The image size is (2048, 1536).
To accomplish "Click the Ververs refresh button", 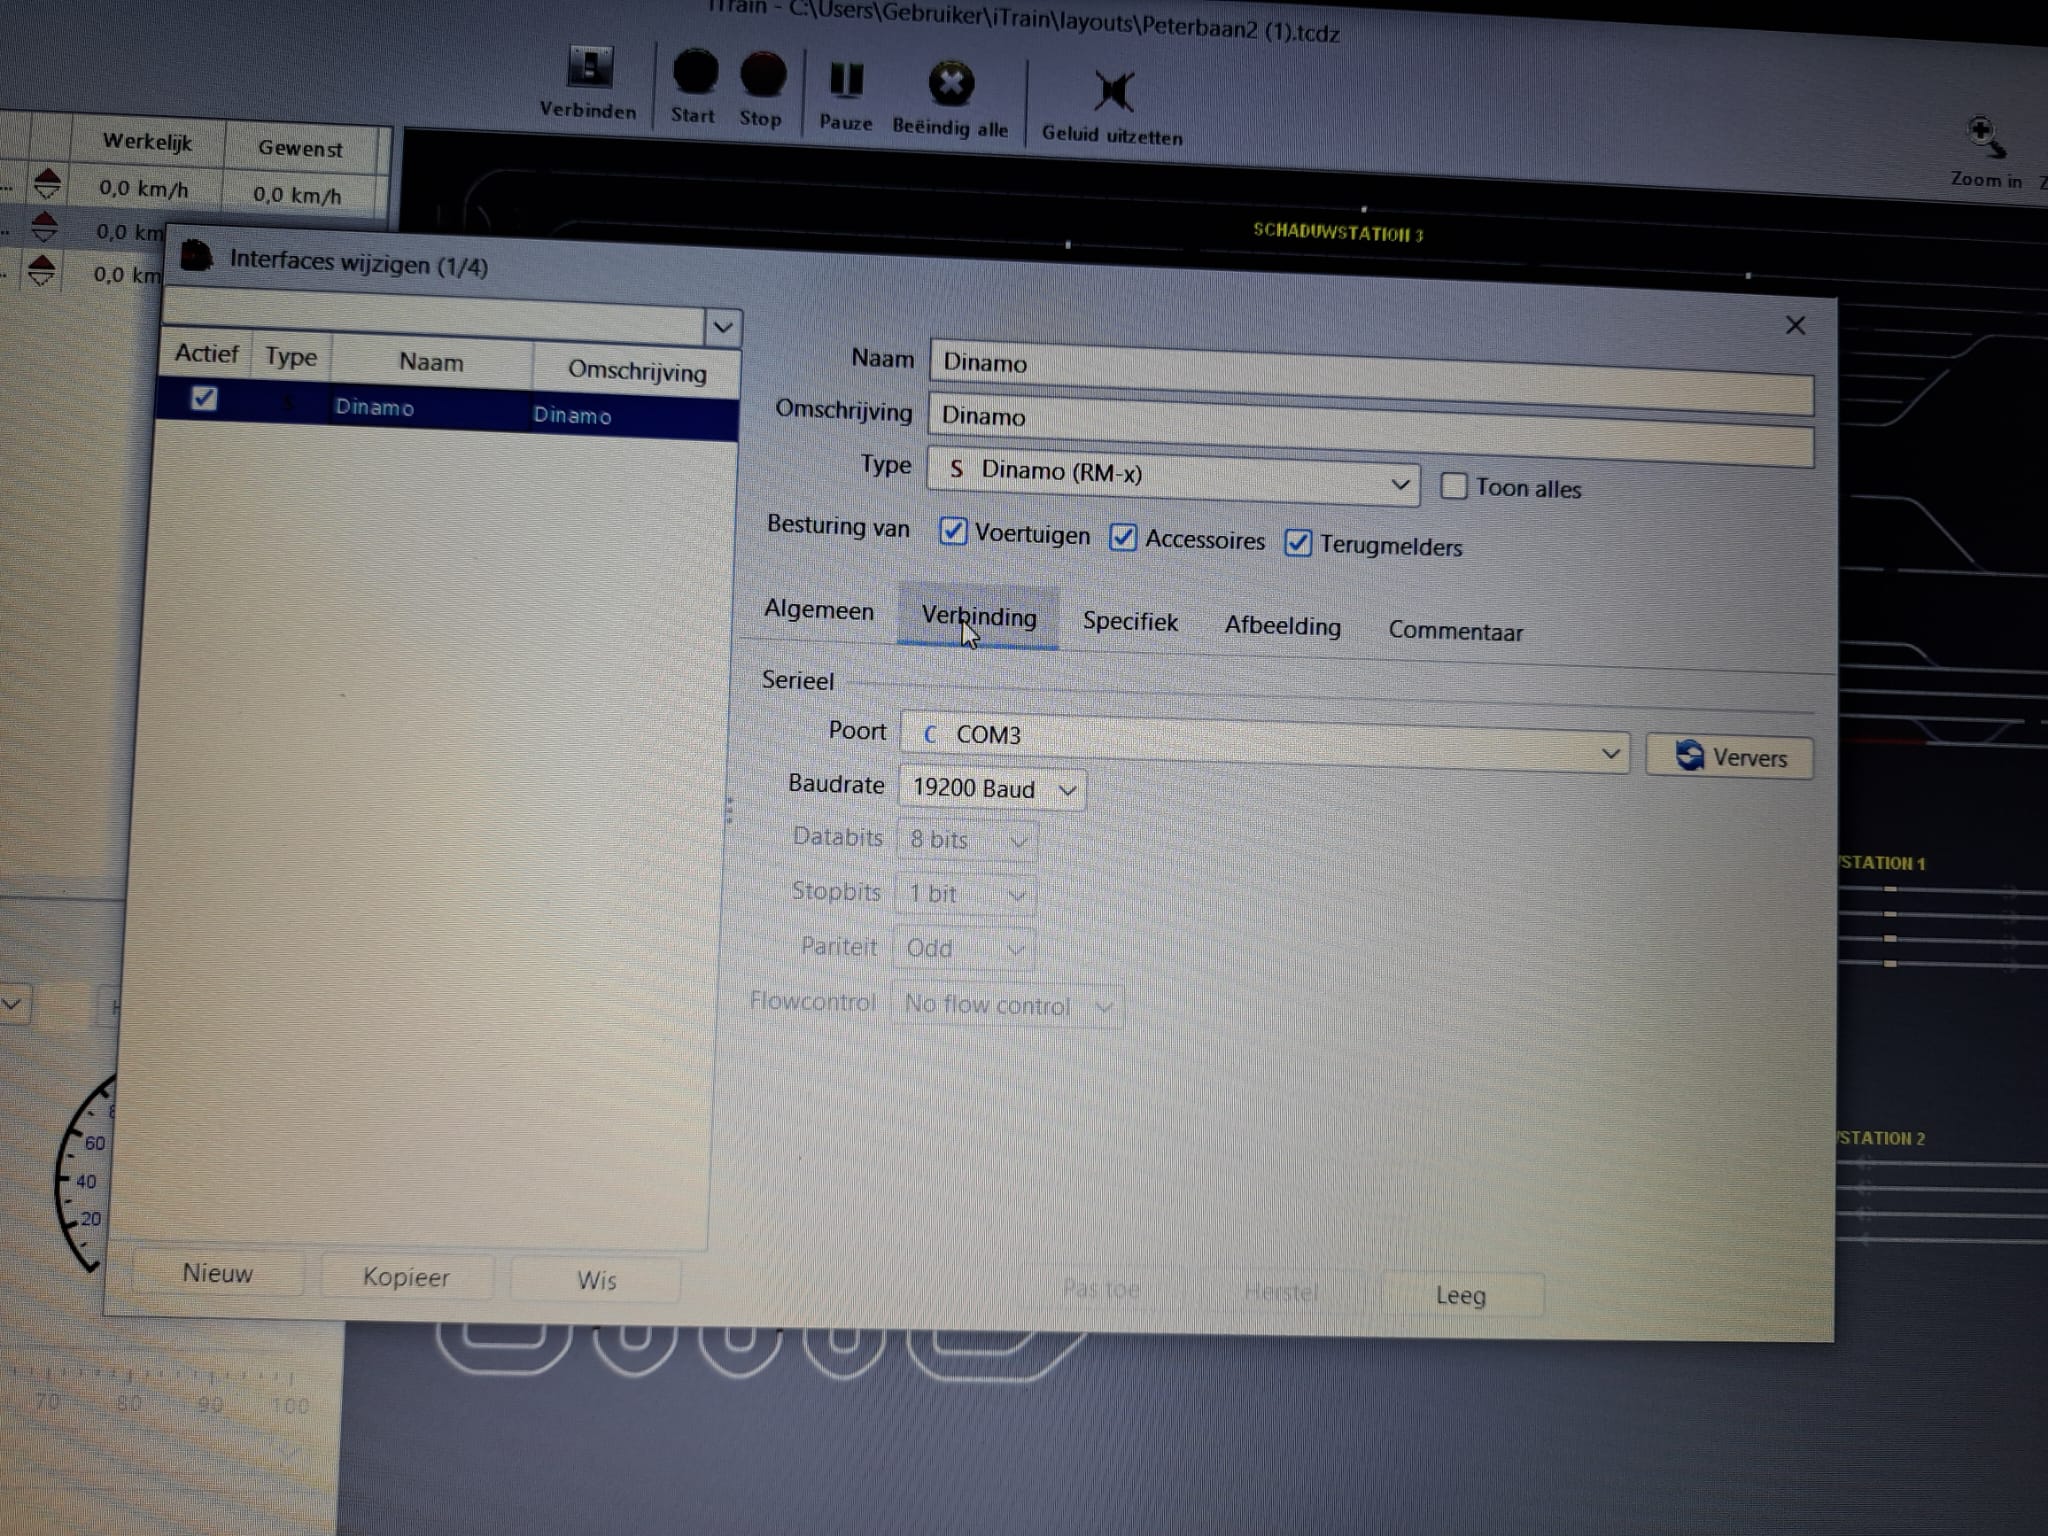I will (1730, 757).
